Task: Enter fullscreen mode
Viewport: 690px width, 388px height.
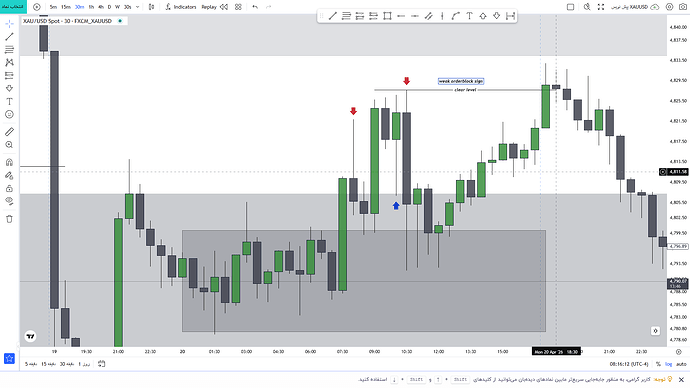Action: (601, 7)
